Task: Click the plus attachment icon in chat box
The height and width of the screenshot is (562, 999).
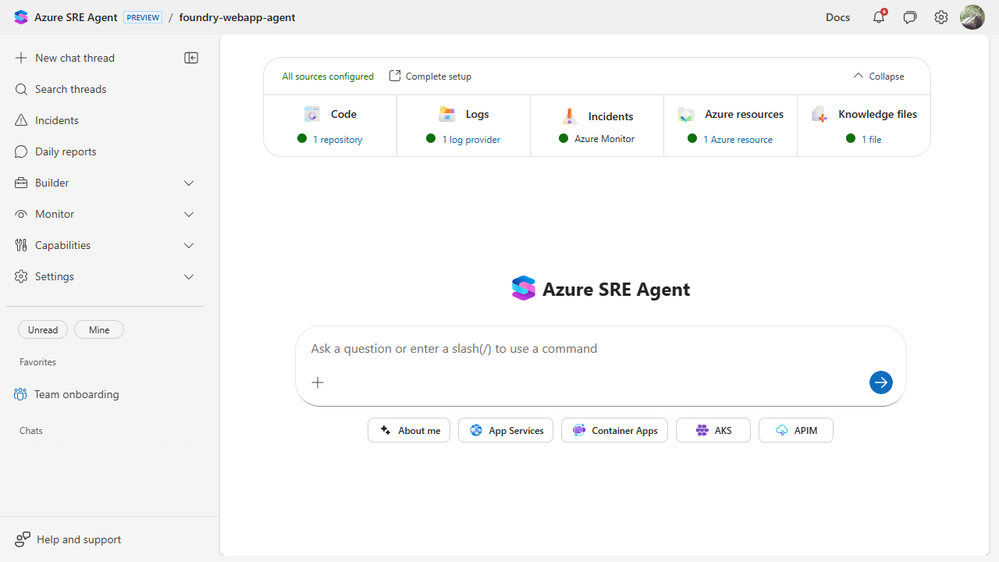Action: click(x=318, y=382)
